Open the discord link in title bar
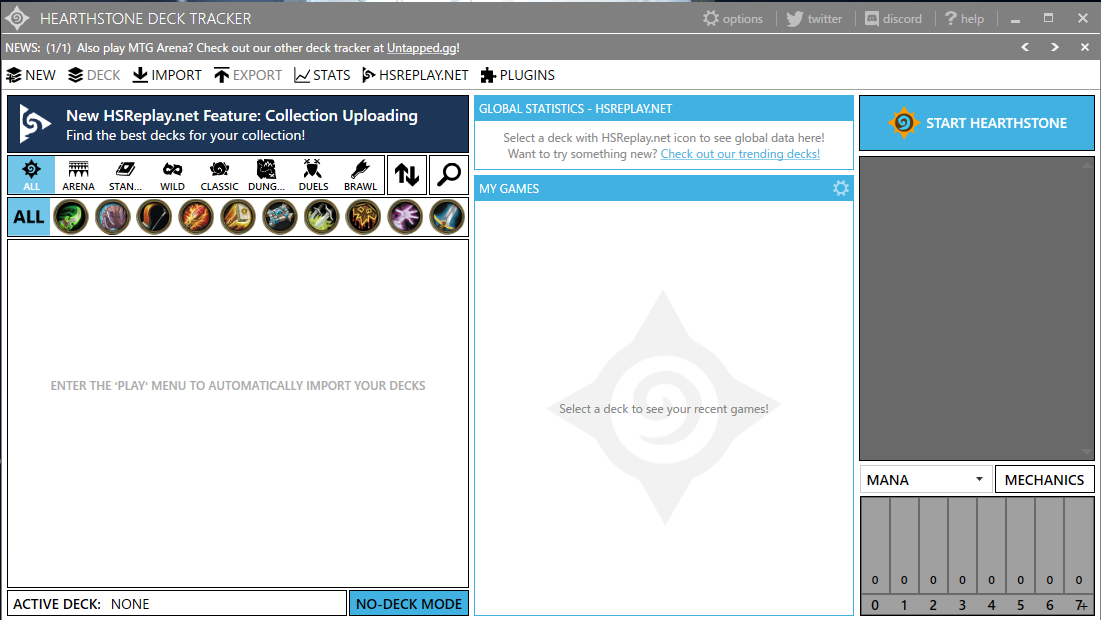The width and height of the screenshot is (1101, 620). tap(893, 19)
